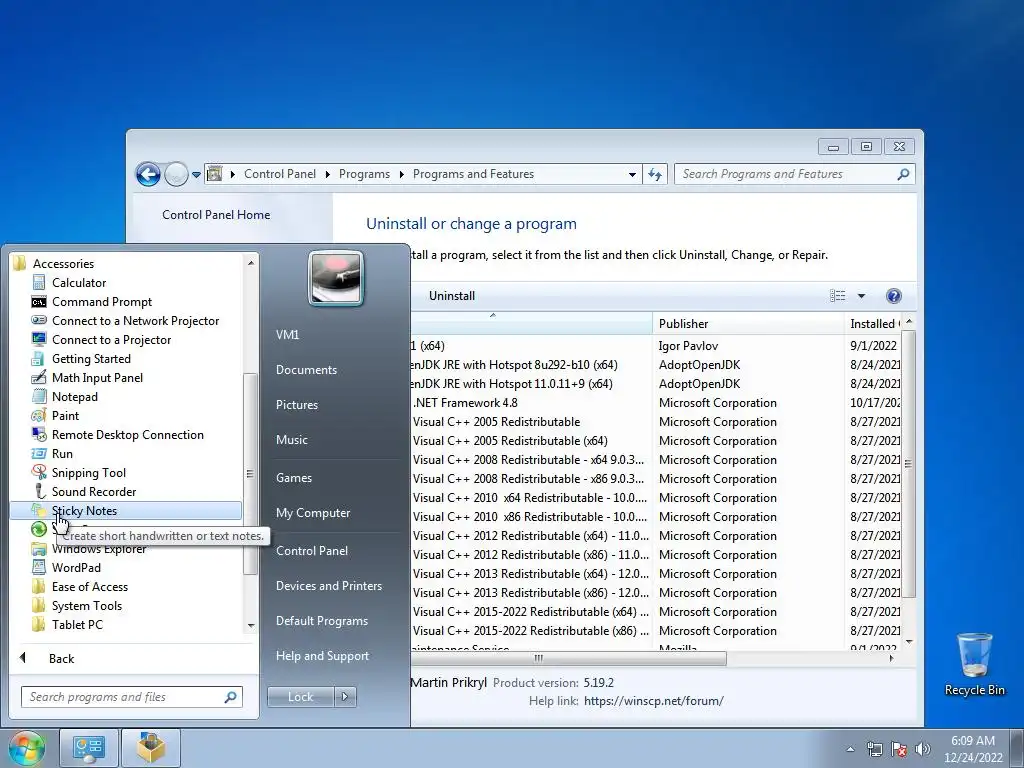
Task: Open Windows Explorer from Accessories
Action: click(99, 549)
